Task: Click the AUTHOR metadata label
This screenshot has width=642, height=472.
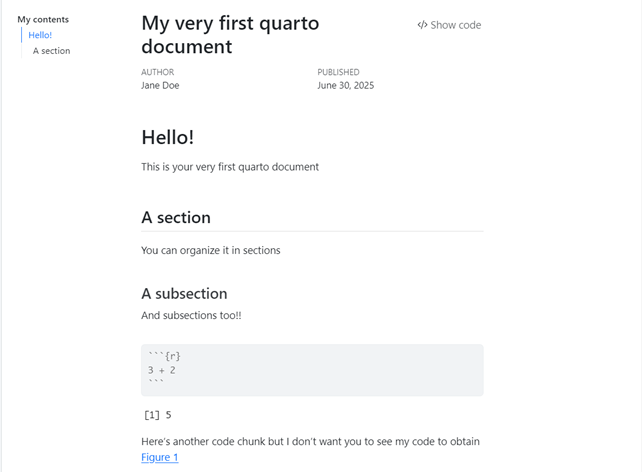Action: point(158,72)
